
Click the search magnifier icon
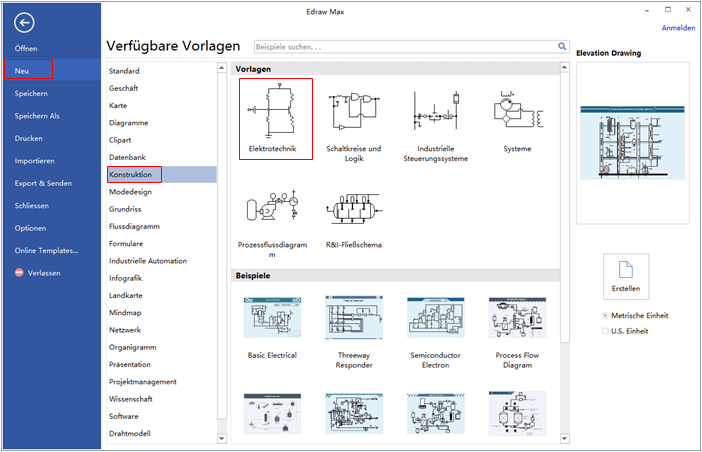562,46
